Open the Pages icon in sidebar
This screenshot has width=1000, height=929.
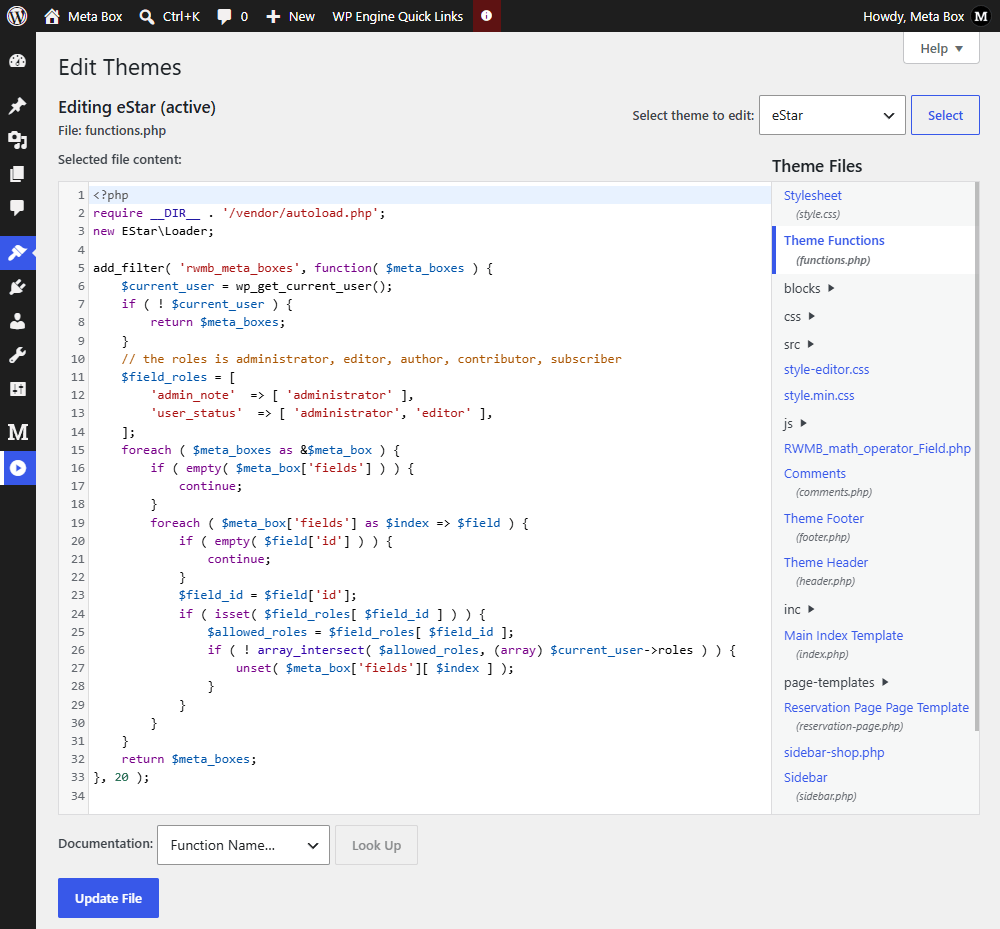coord(17,174)
